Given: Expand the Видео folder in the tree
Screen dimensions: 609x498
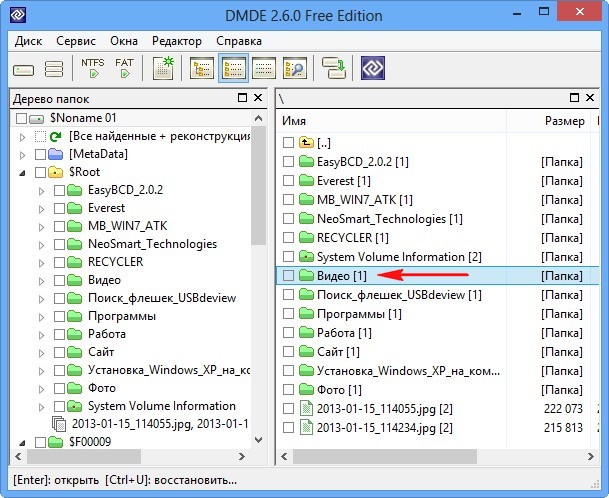Looking at the screenshot, I should point(41,280).
